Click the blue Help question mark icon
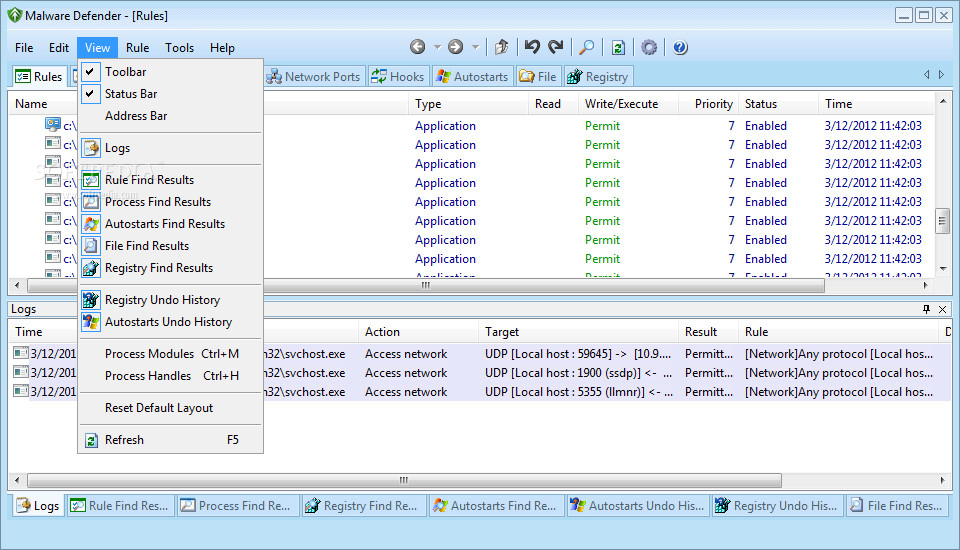 pyautogui.click(x=680, y=47)
